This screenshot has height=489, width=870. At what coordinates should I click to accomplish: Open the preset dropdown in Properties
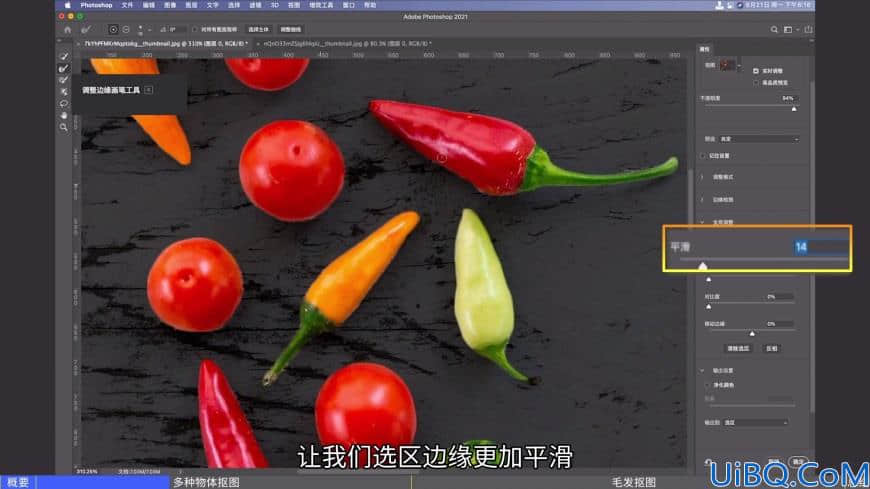759,139
